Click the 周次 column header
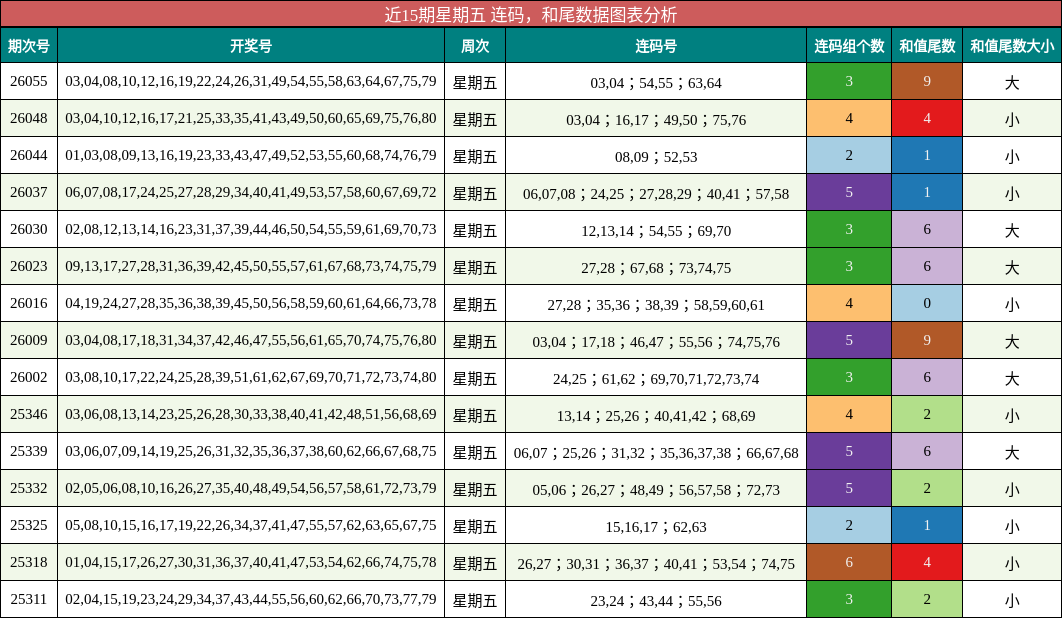The width and height of the screenshot is (1062, 618). coord(475,45)
